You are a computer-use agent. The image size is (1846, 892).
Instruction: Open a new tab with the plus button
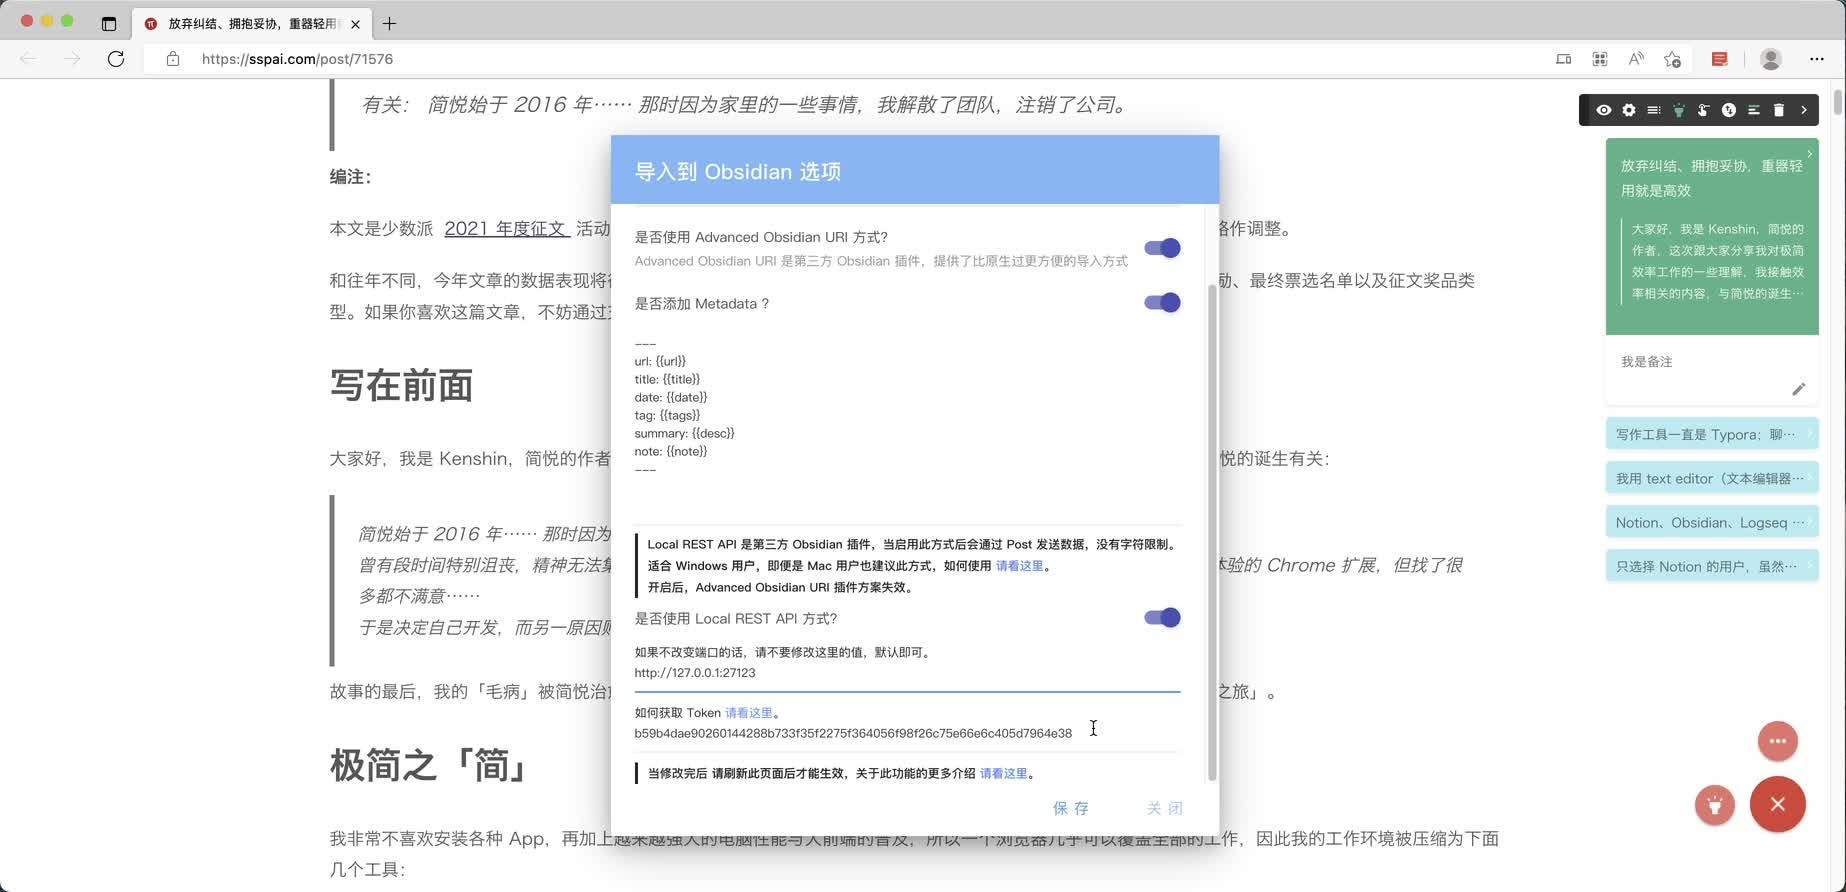(x=389, y=23)
